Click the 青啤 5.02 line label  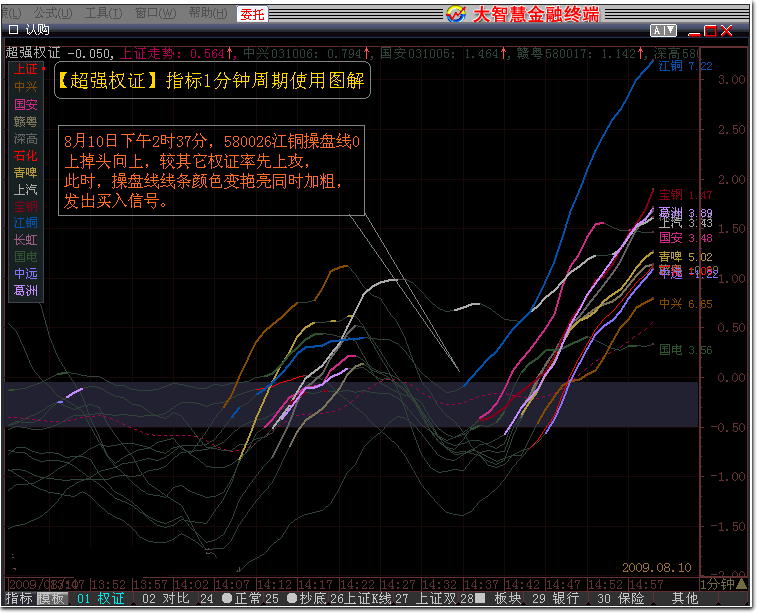point(685,257)
